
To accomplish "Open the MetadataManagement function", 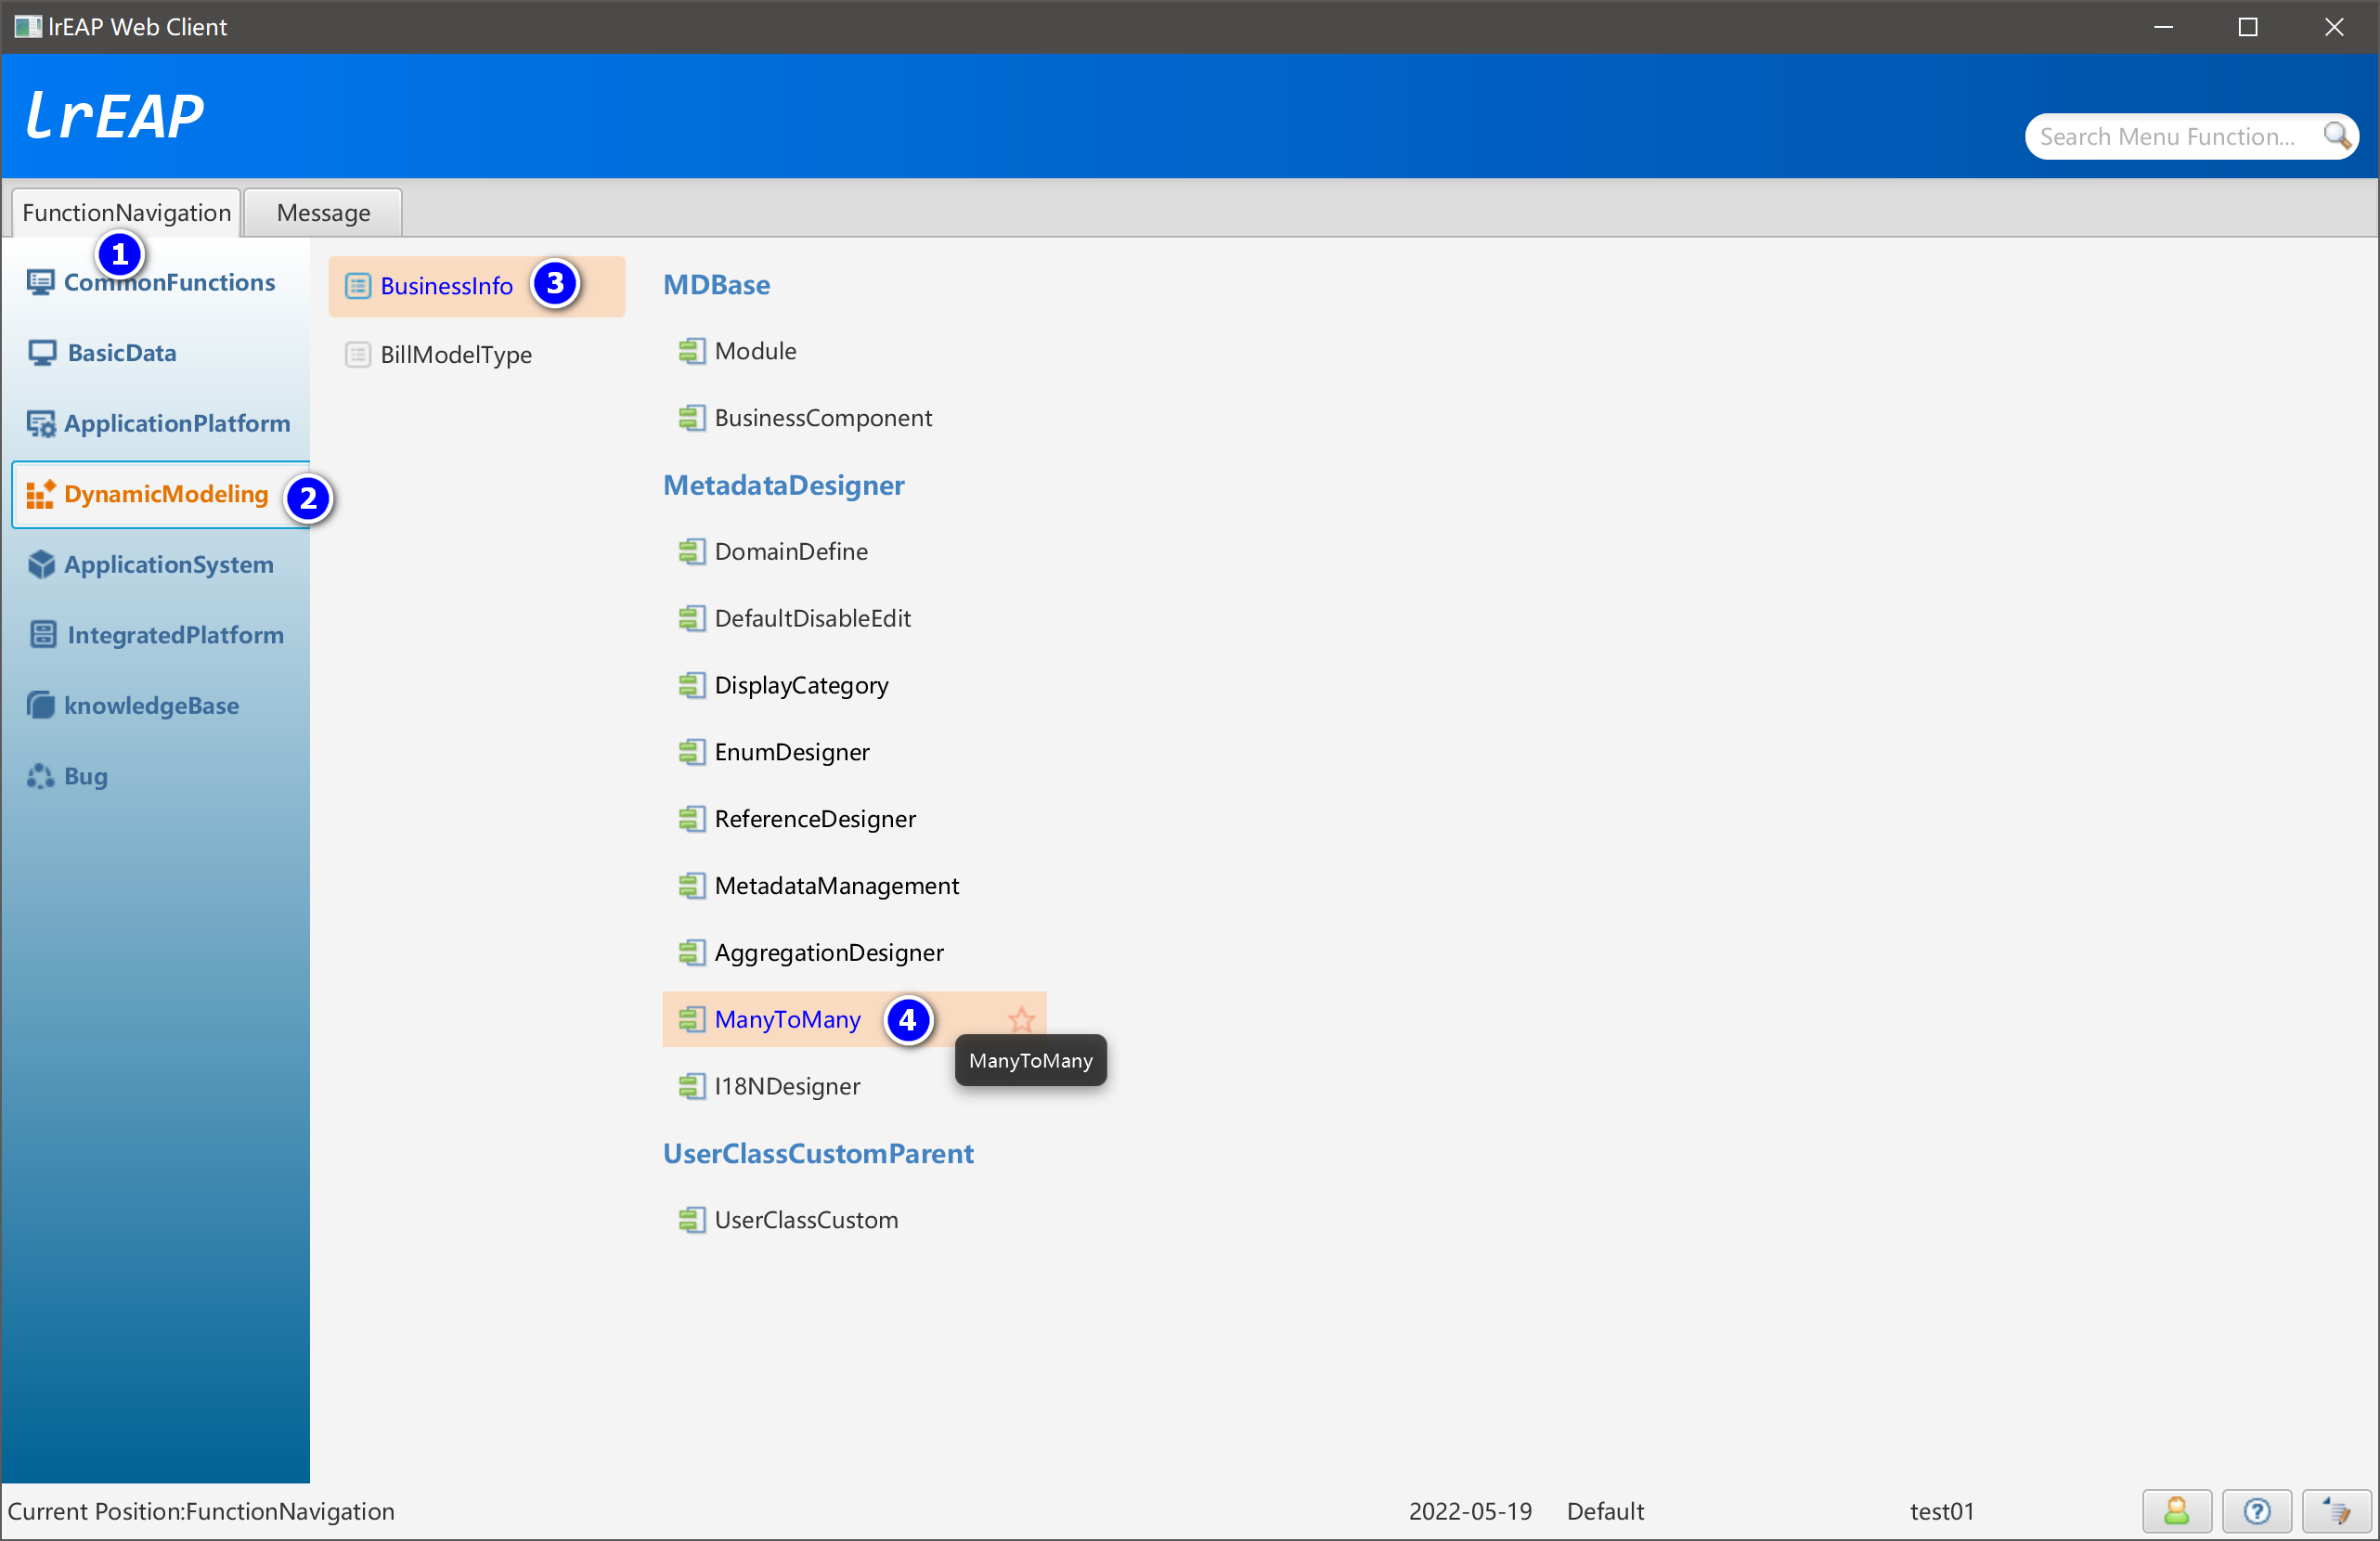I will [x=836, y=886].
